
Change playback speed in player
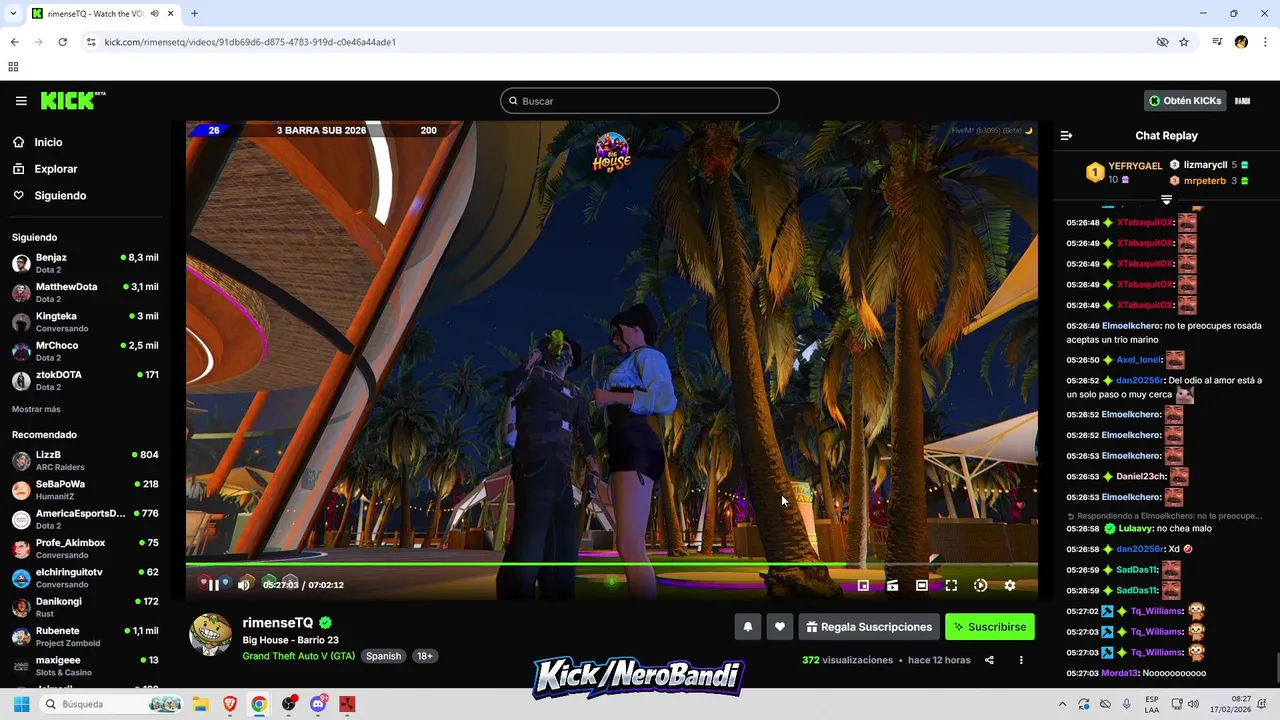[980, 585]
